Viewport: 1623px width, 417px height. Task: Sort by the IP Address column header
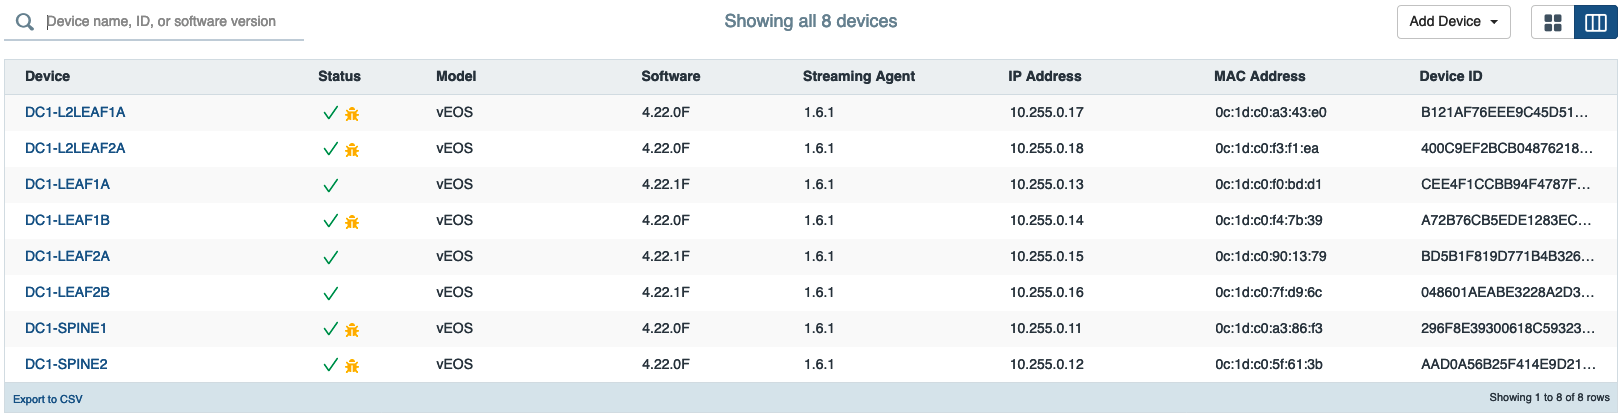tap(1044, 76)
